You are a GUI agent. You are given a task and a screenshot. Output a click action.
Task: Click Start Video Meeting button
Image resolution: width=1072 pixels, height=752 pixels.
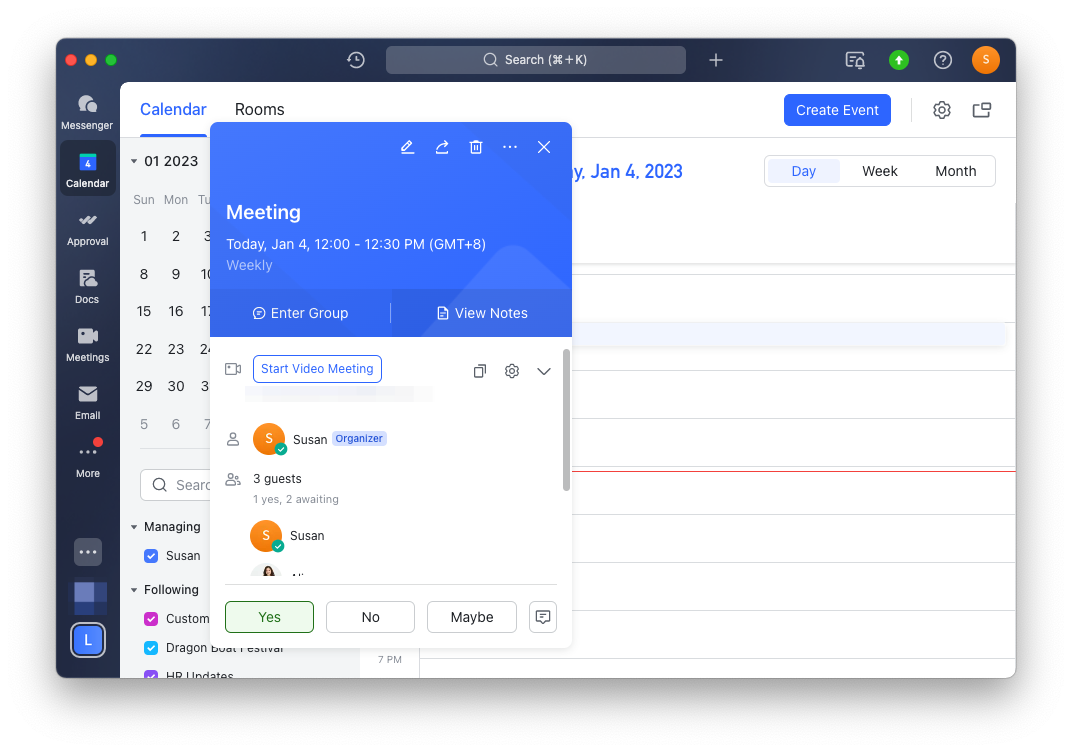click(317, 369)
